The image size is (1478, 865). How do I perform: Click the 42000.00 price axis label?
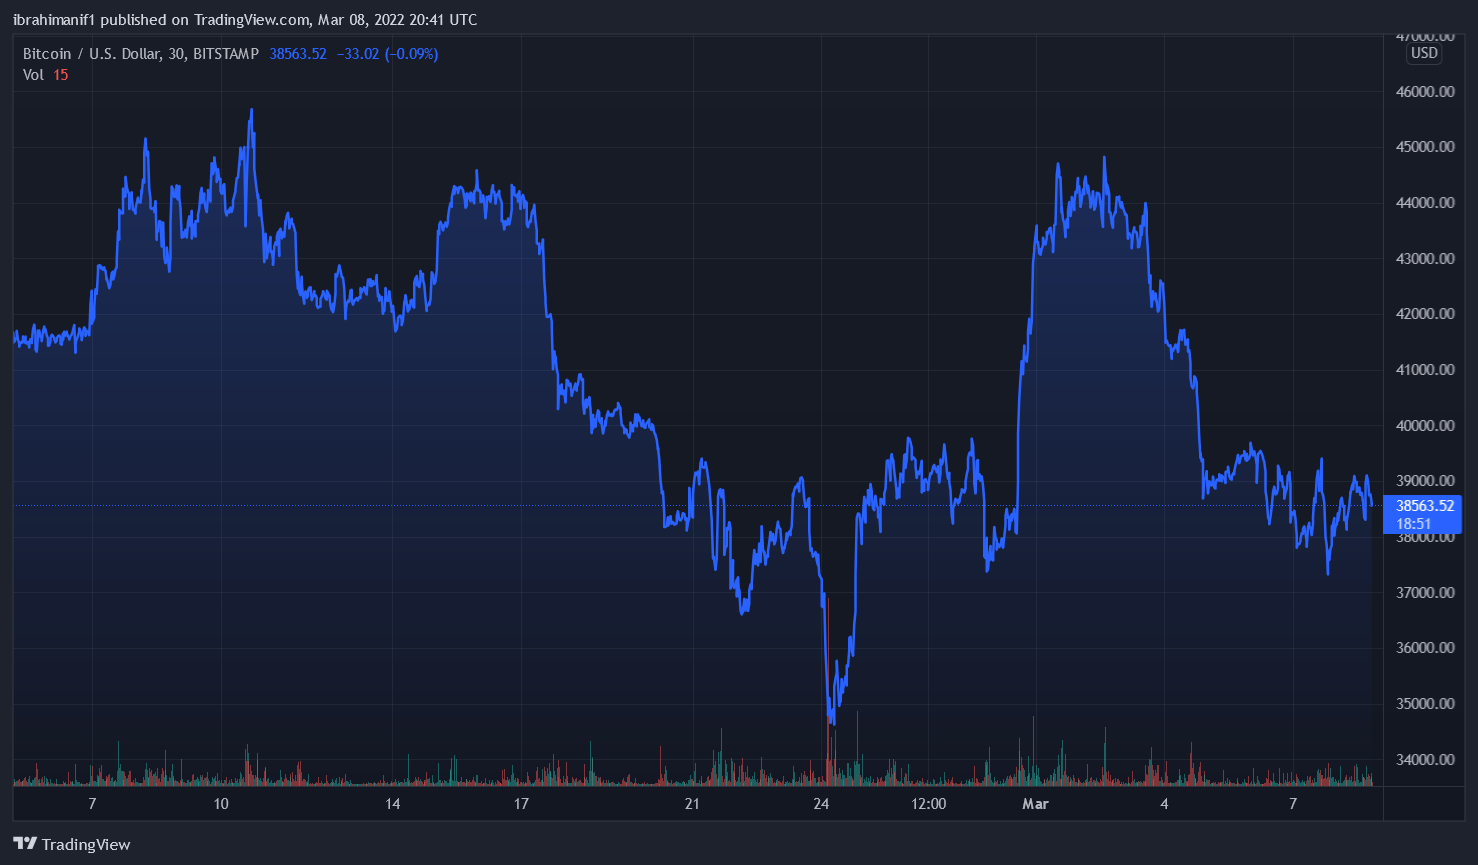point(1424,314)
